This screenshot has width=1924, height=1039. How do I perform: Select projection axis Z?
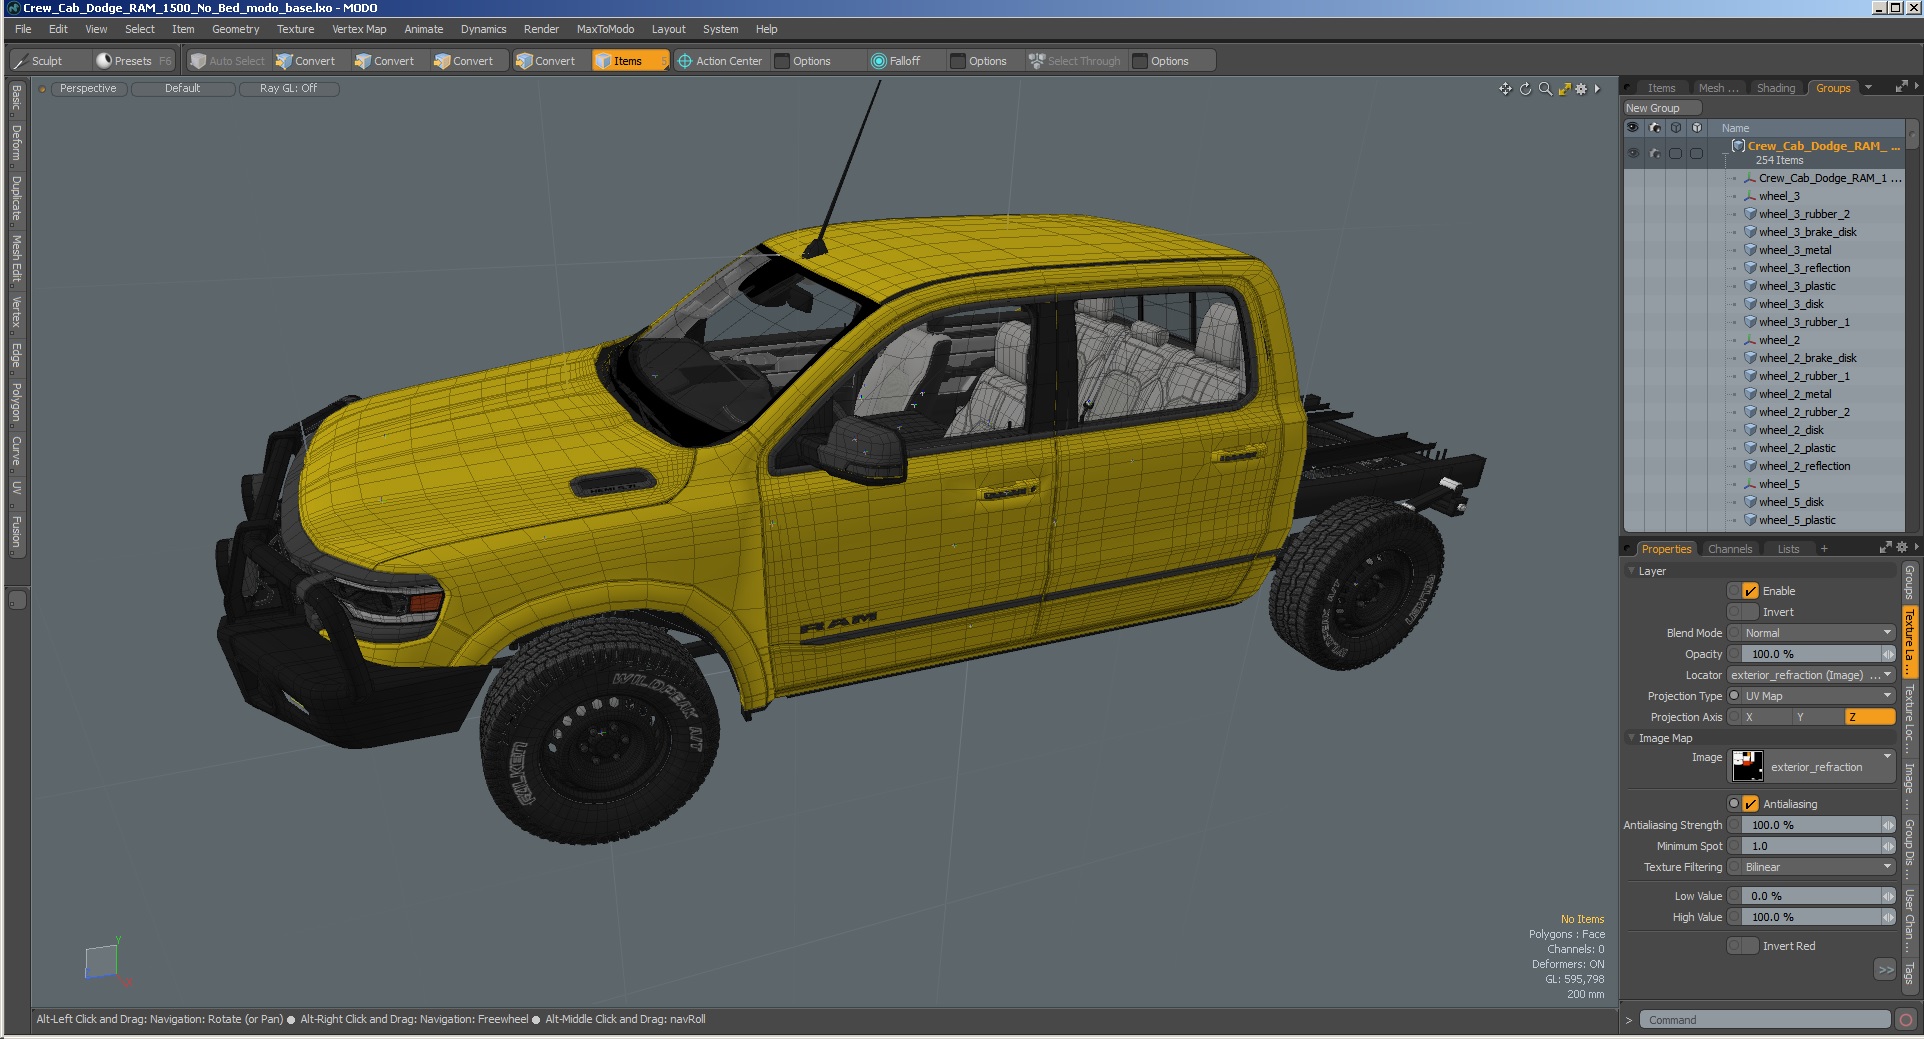[x=1870, y=717]
